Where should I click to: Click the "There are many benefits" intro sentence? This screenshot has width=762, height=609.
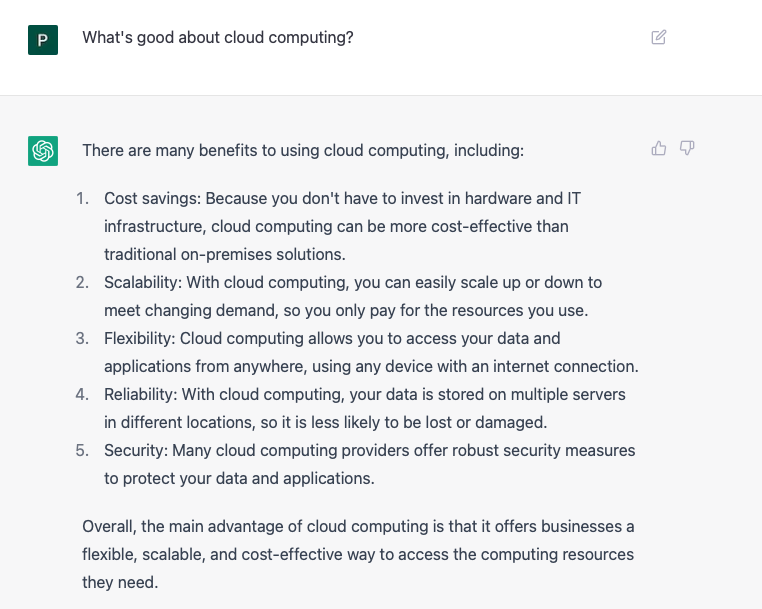[x=303, y=150]
